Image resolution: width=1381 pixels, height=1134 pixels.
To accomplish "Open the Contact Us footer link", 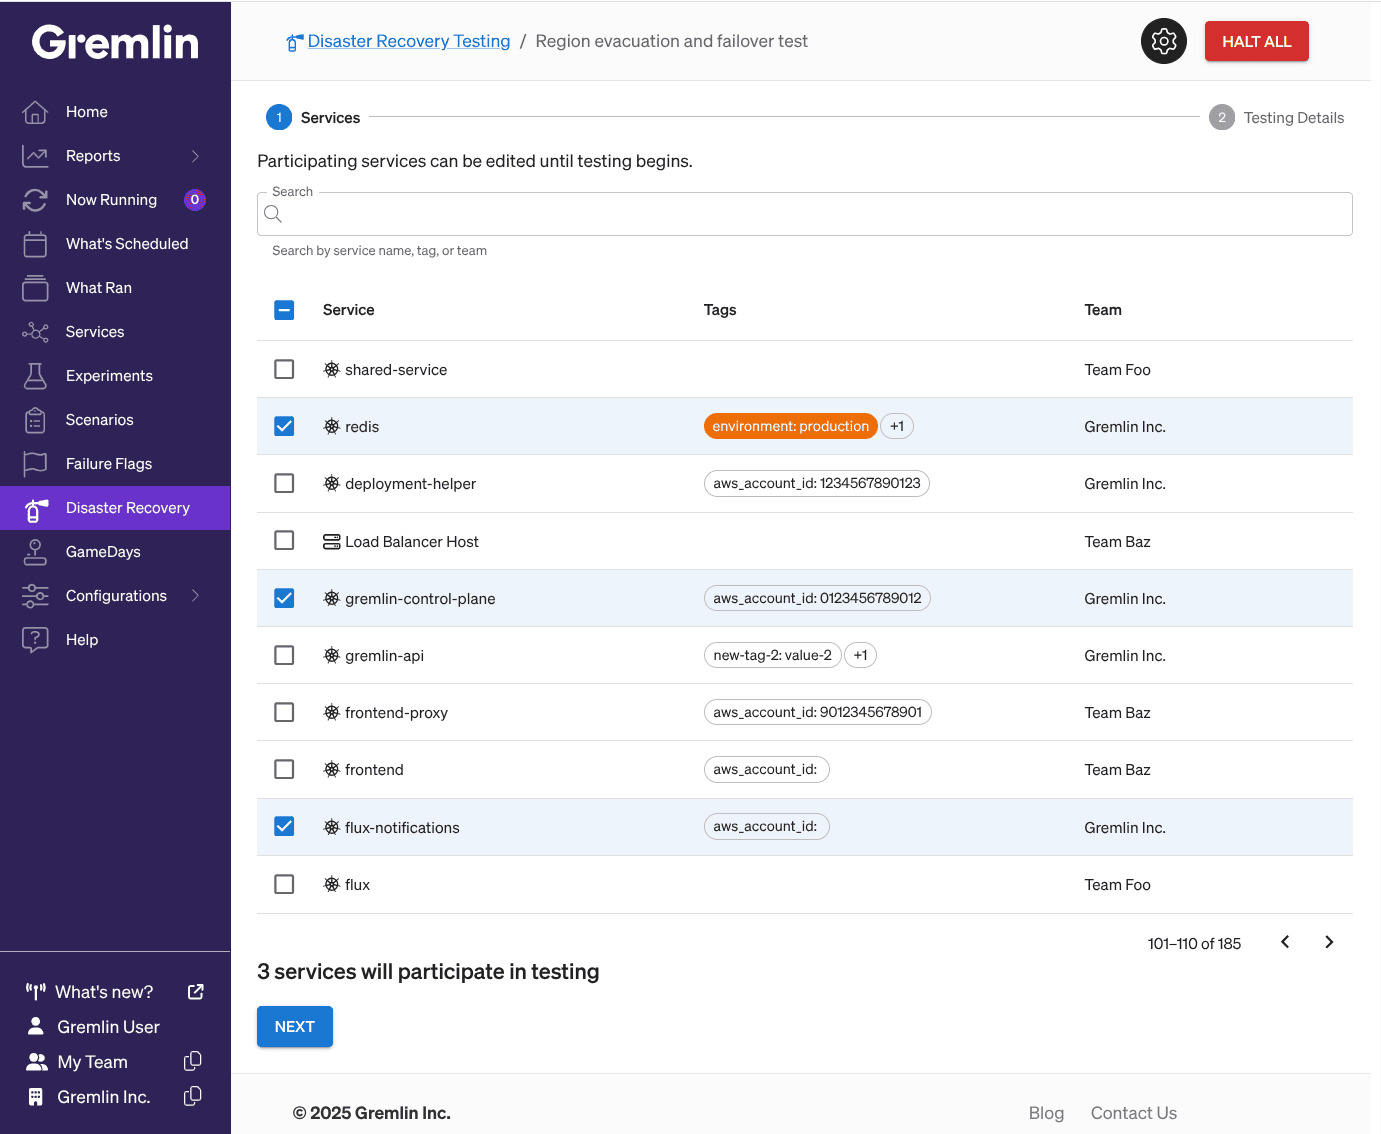I will 1134,1113.
